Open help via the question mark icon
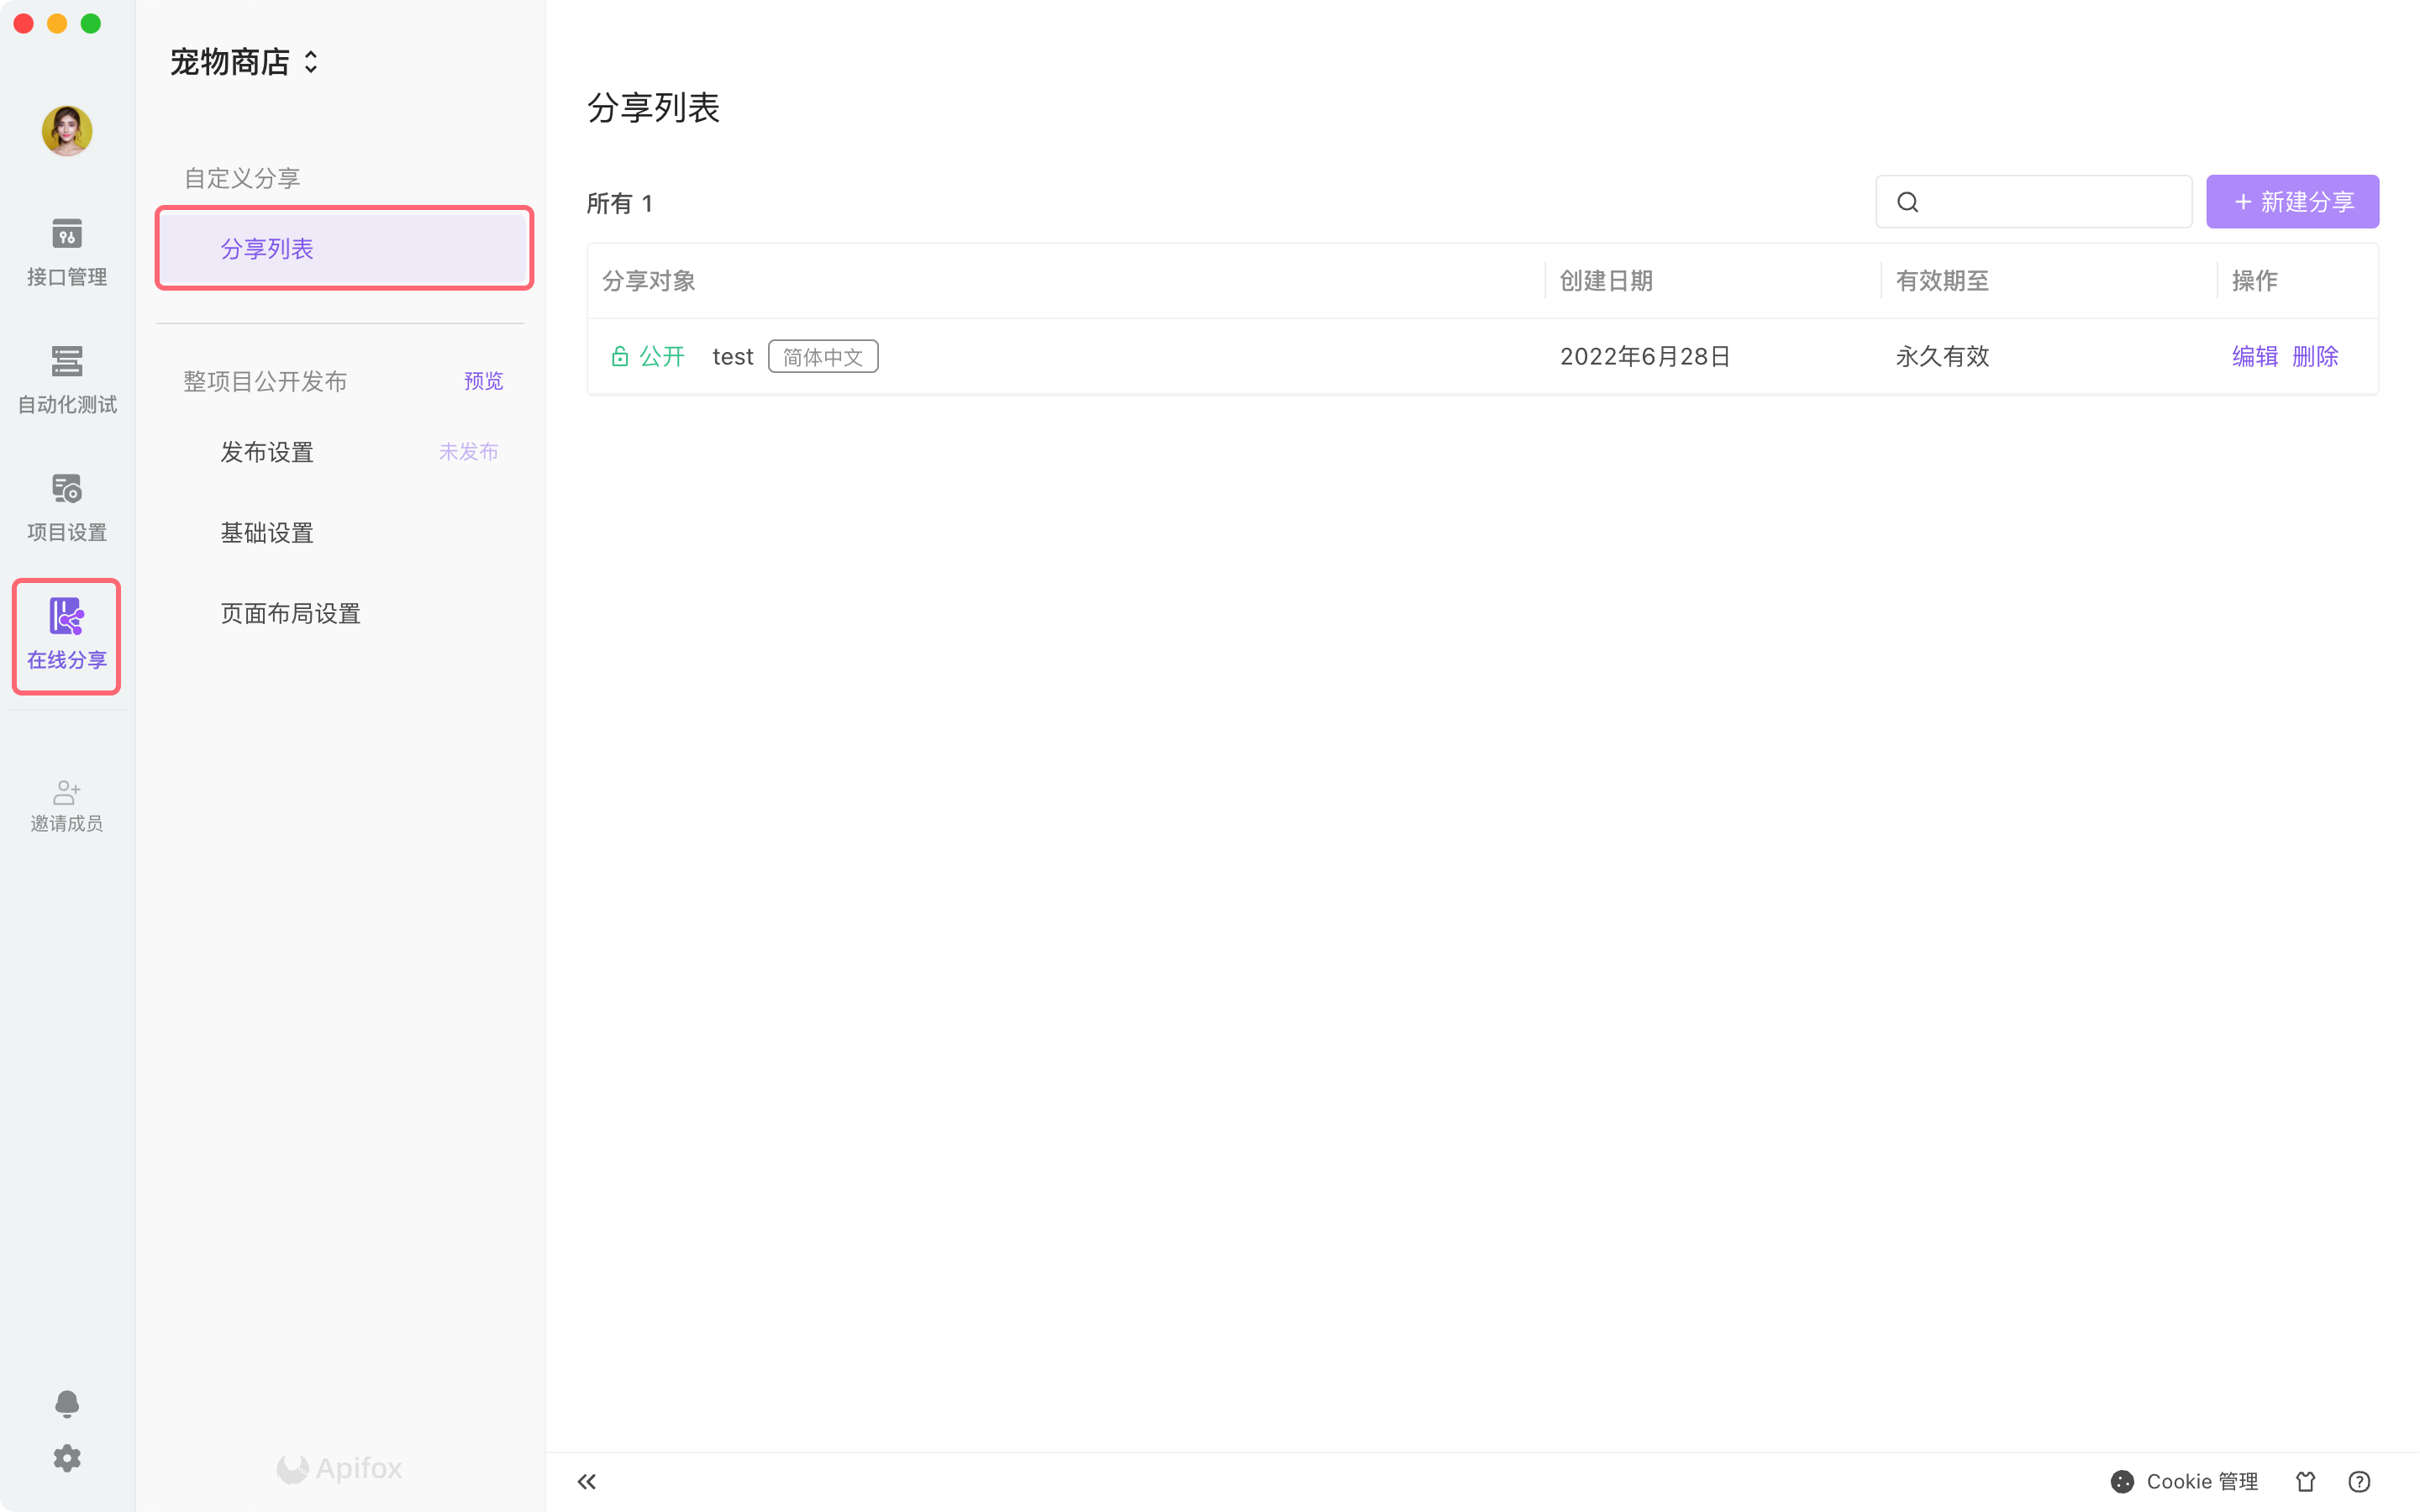 click(x=2359, y=1481)
